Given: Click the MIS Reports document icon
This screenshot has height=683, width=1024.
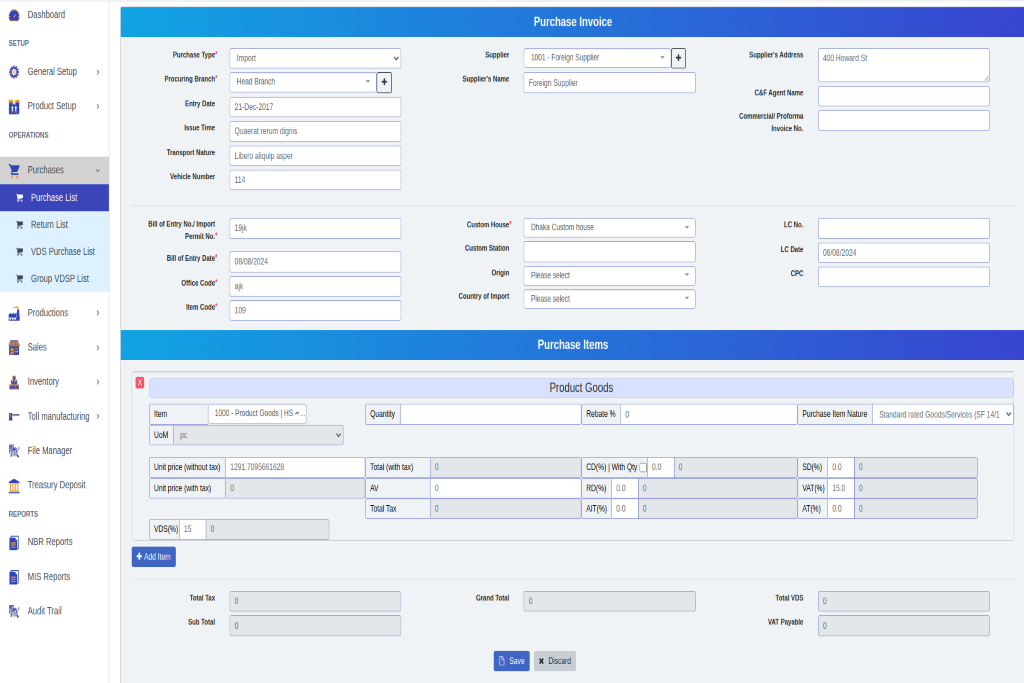Looking at the screenshot, I should click(x=14, y=577).
